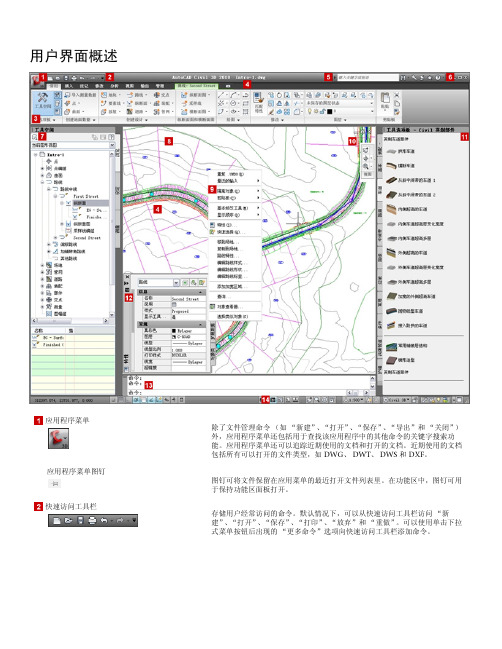Toggle the layer freeze sun icon in 图层 panel
502x649 pixels.
316,111
